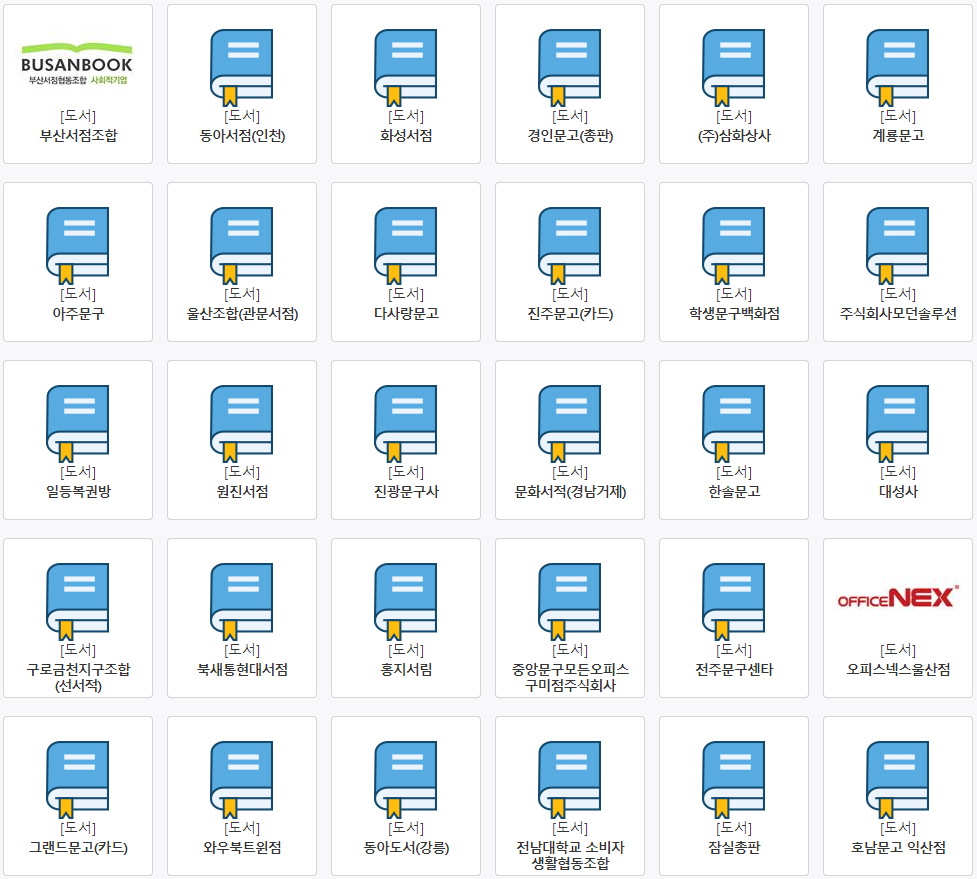Viewport: 977px width, 879px height.
Task: Click the book icon for 주식회사모던솔루션
Action: click(897, 245)
